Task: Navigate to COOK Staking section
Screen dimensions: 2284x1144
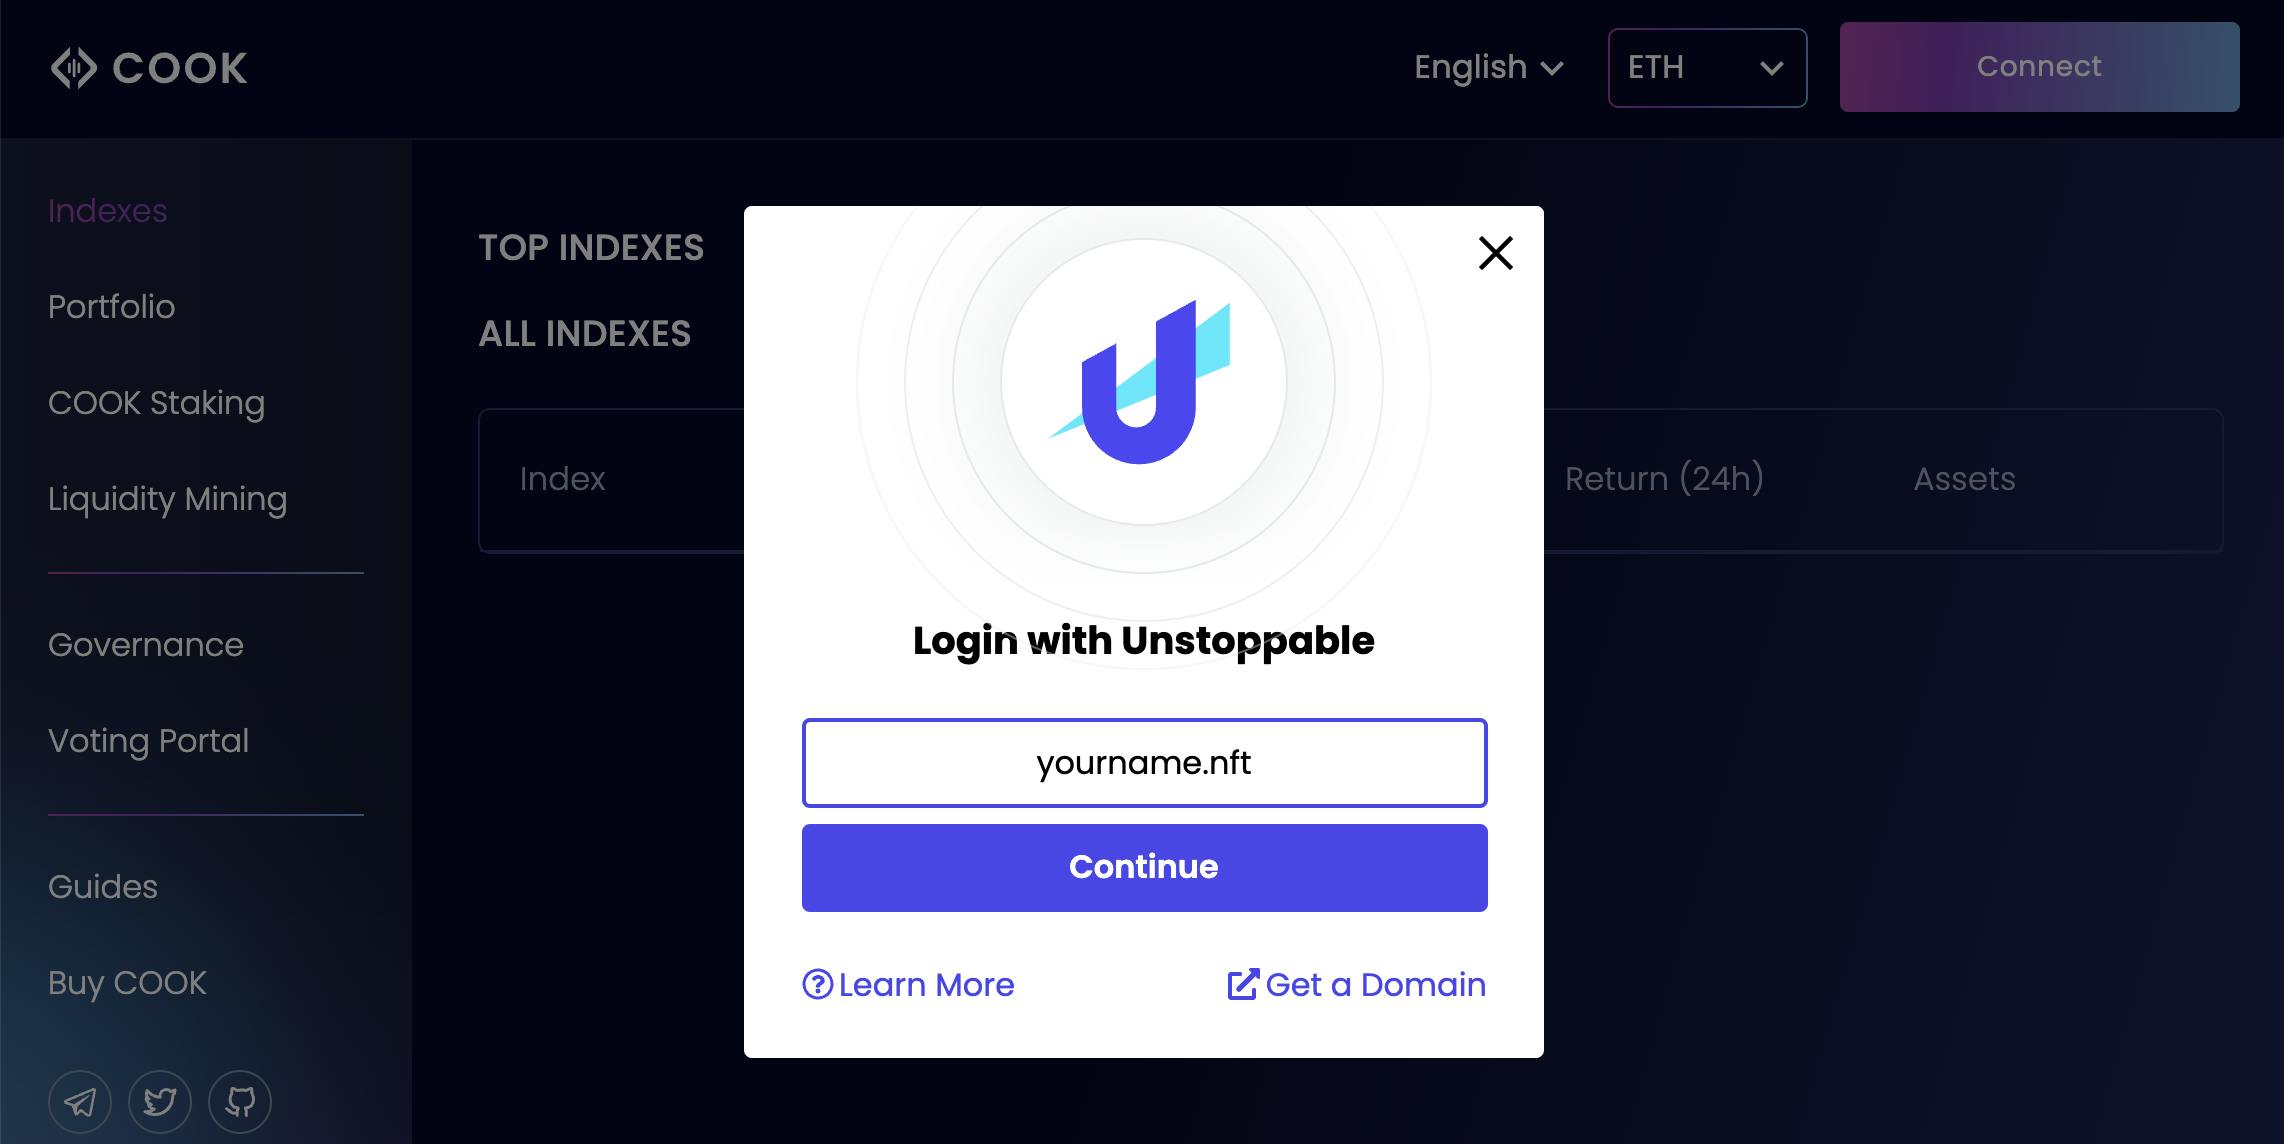Action: [158, 403]
